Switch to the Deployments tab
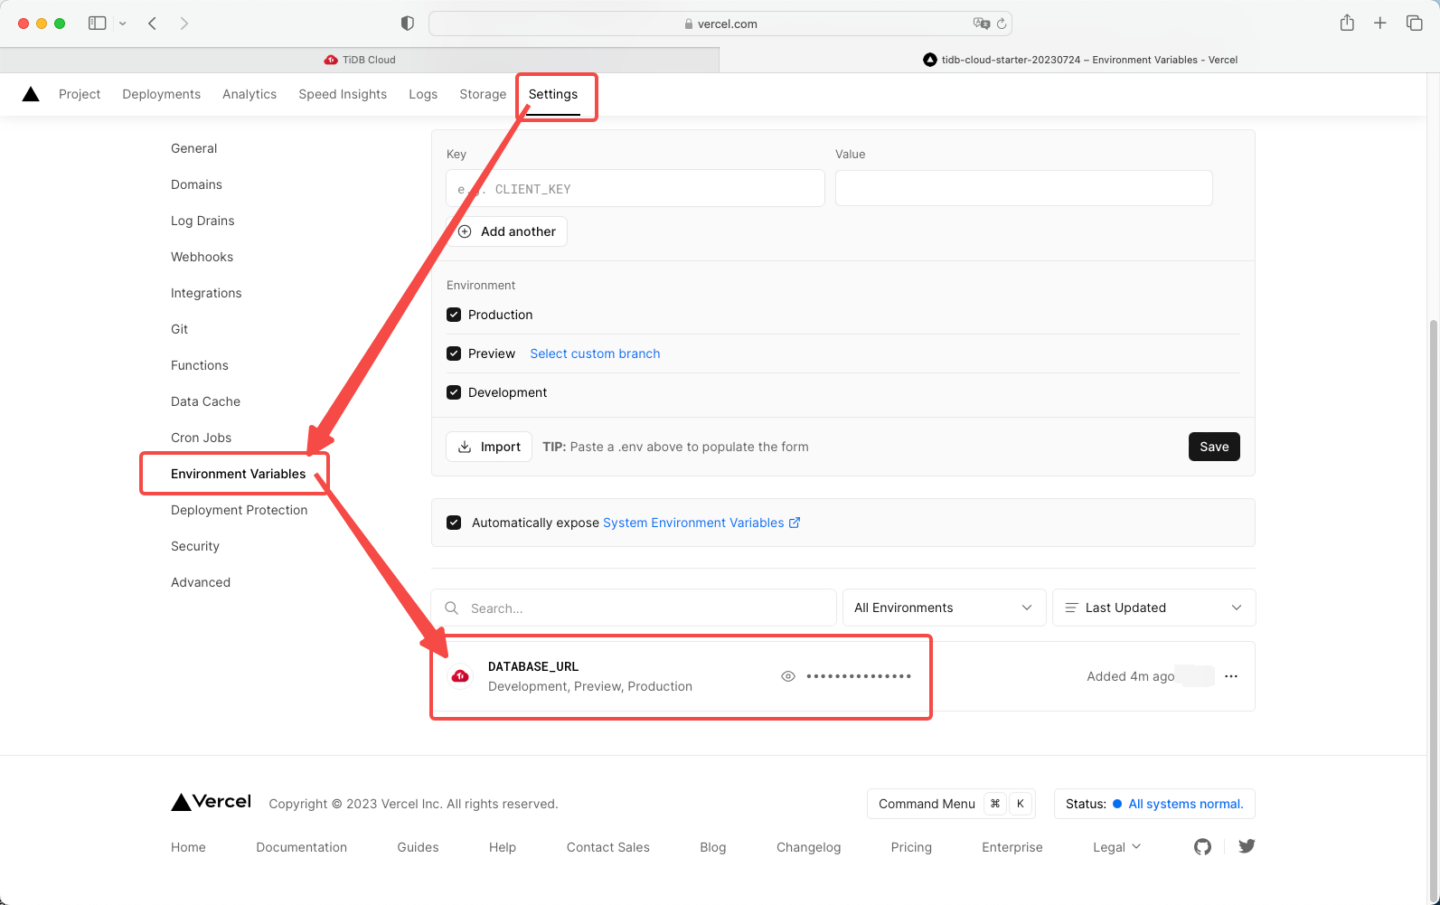 tap(161, 93)
